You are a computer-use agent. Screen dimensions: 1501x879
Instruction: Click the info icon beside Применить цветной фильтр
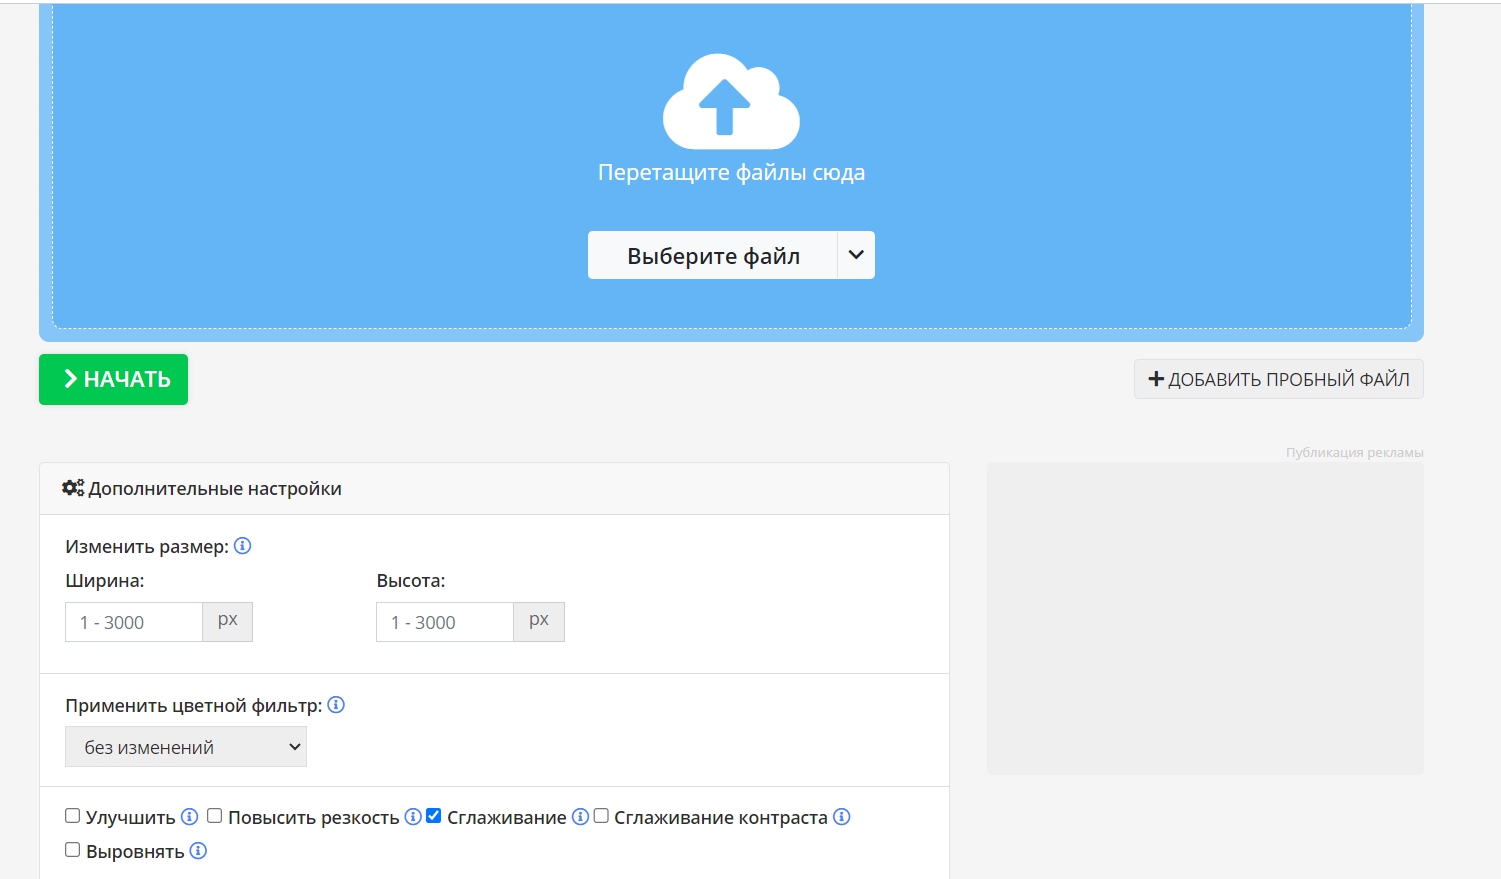pos(336,705)
